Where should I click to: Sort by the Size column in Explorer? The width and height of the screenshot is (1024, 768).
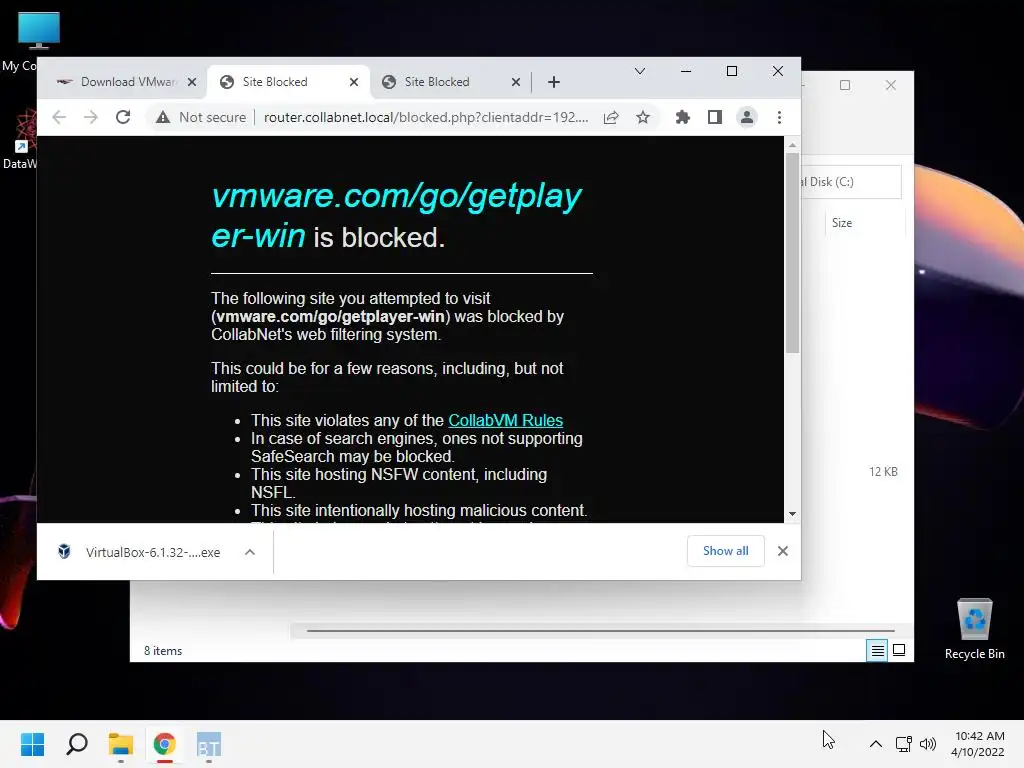(x=842, y=223)
